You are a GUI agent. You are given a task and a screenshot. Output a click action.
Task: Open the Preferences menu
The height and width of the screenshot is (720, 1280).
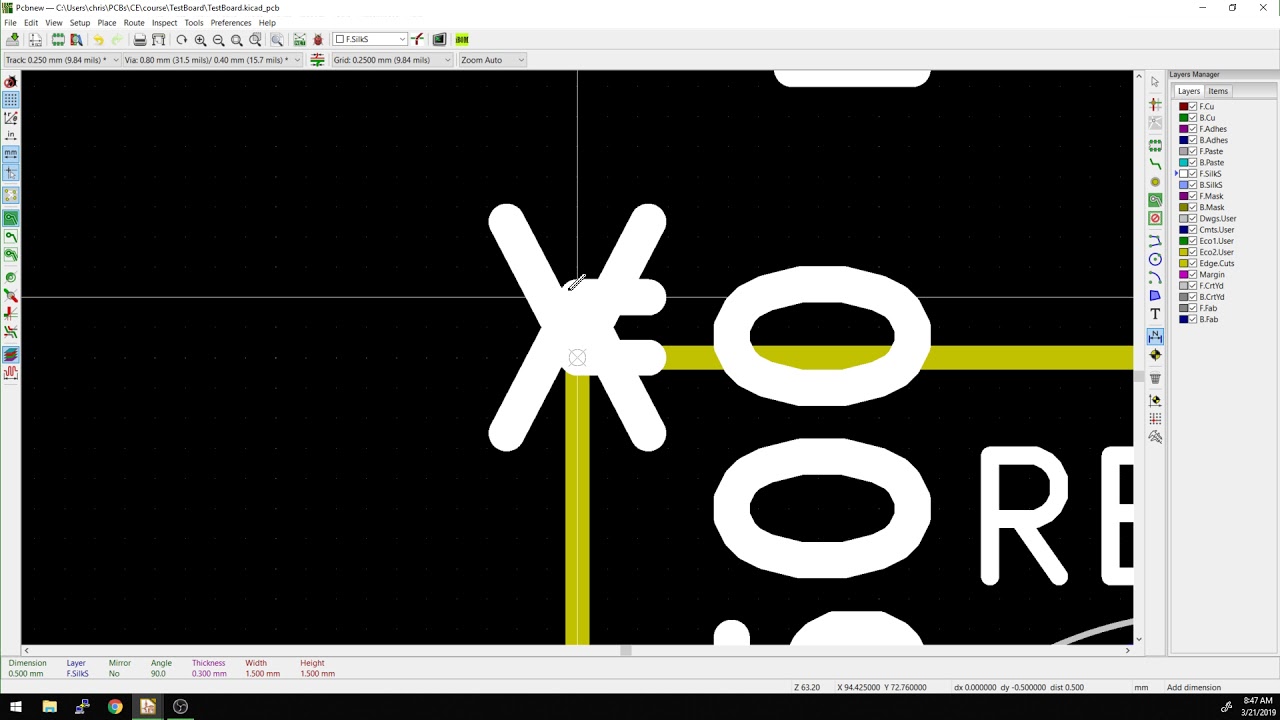coord(231,23)
